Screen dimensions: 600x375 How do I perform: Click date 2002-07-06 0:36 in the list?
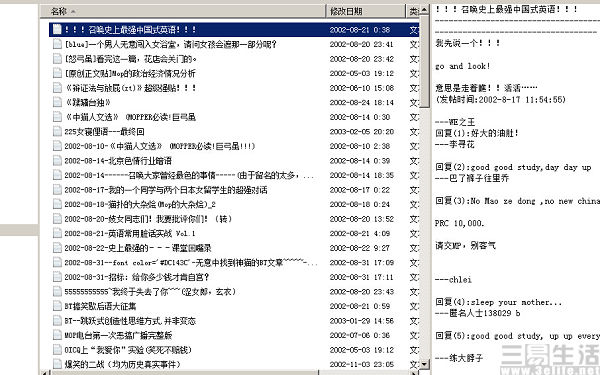(x=360, y=335)
